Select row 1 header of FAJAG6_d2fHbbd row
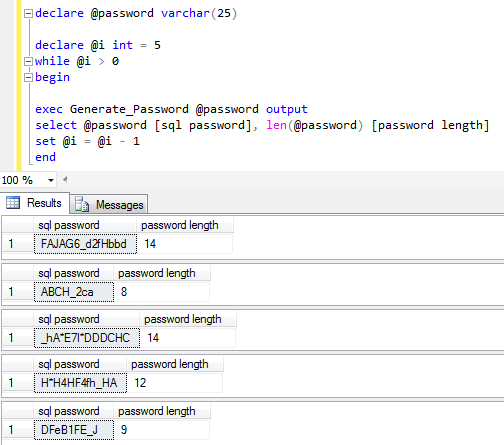The width and height of the screenshot is (504, 445). (18, 244)
